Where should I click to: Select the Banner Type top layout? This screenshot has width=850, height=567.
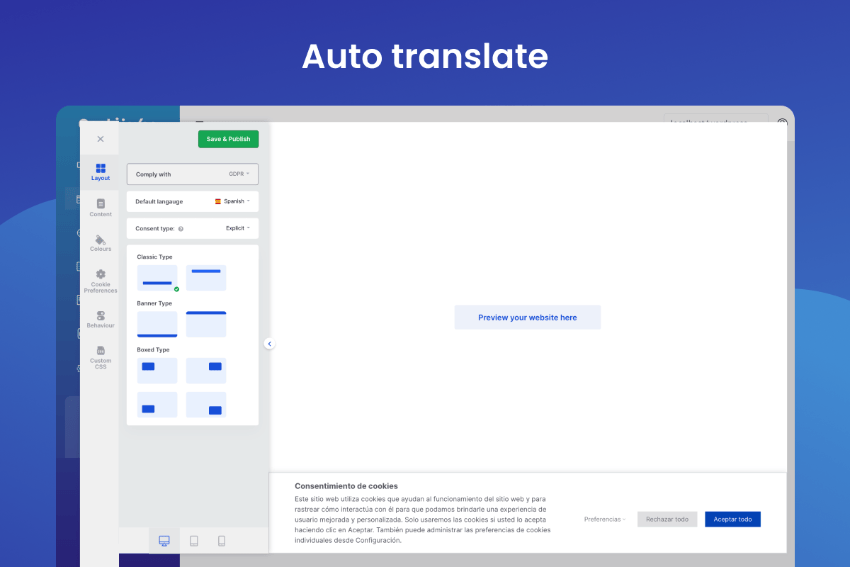tap(206, 324)
